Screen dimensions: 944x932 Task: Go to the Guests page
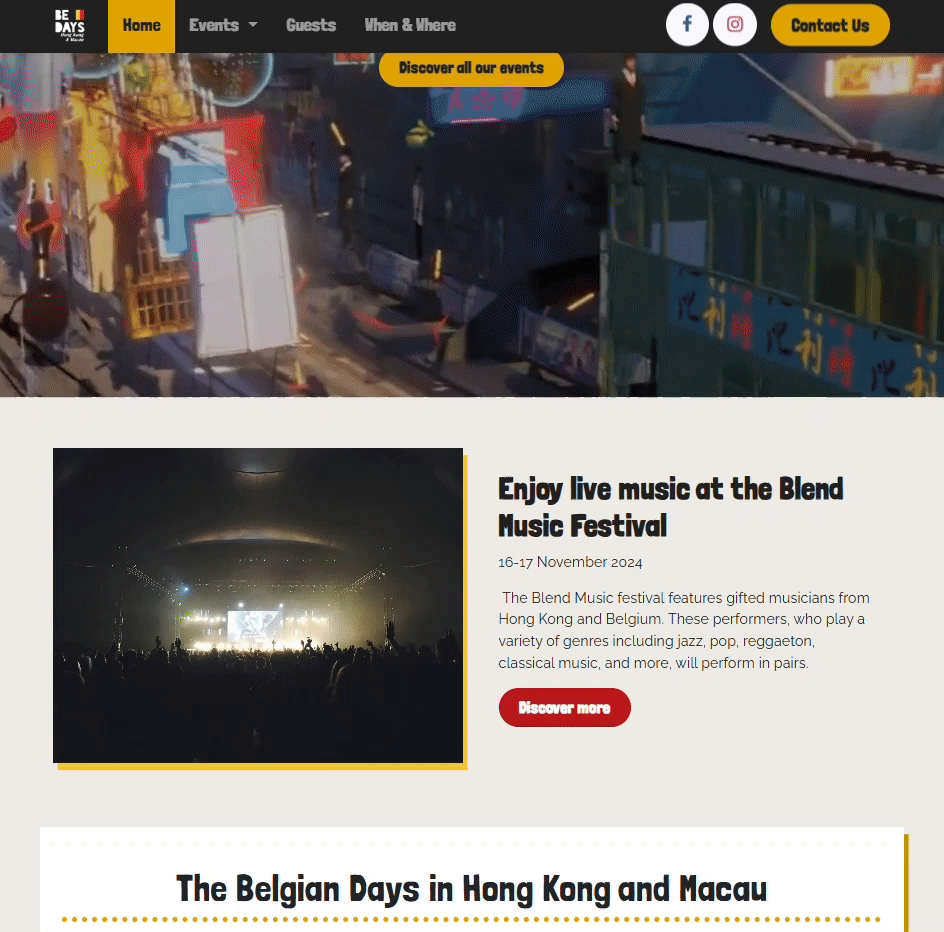(x=311, y=25)
